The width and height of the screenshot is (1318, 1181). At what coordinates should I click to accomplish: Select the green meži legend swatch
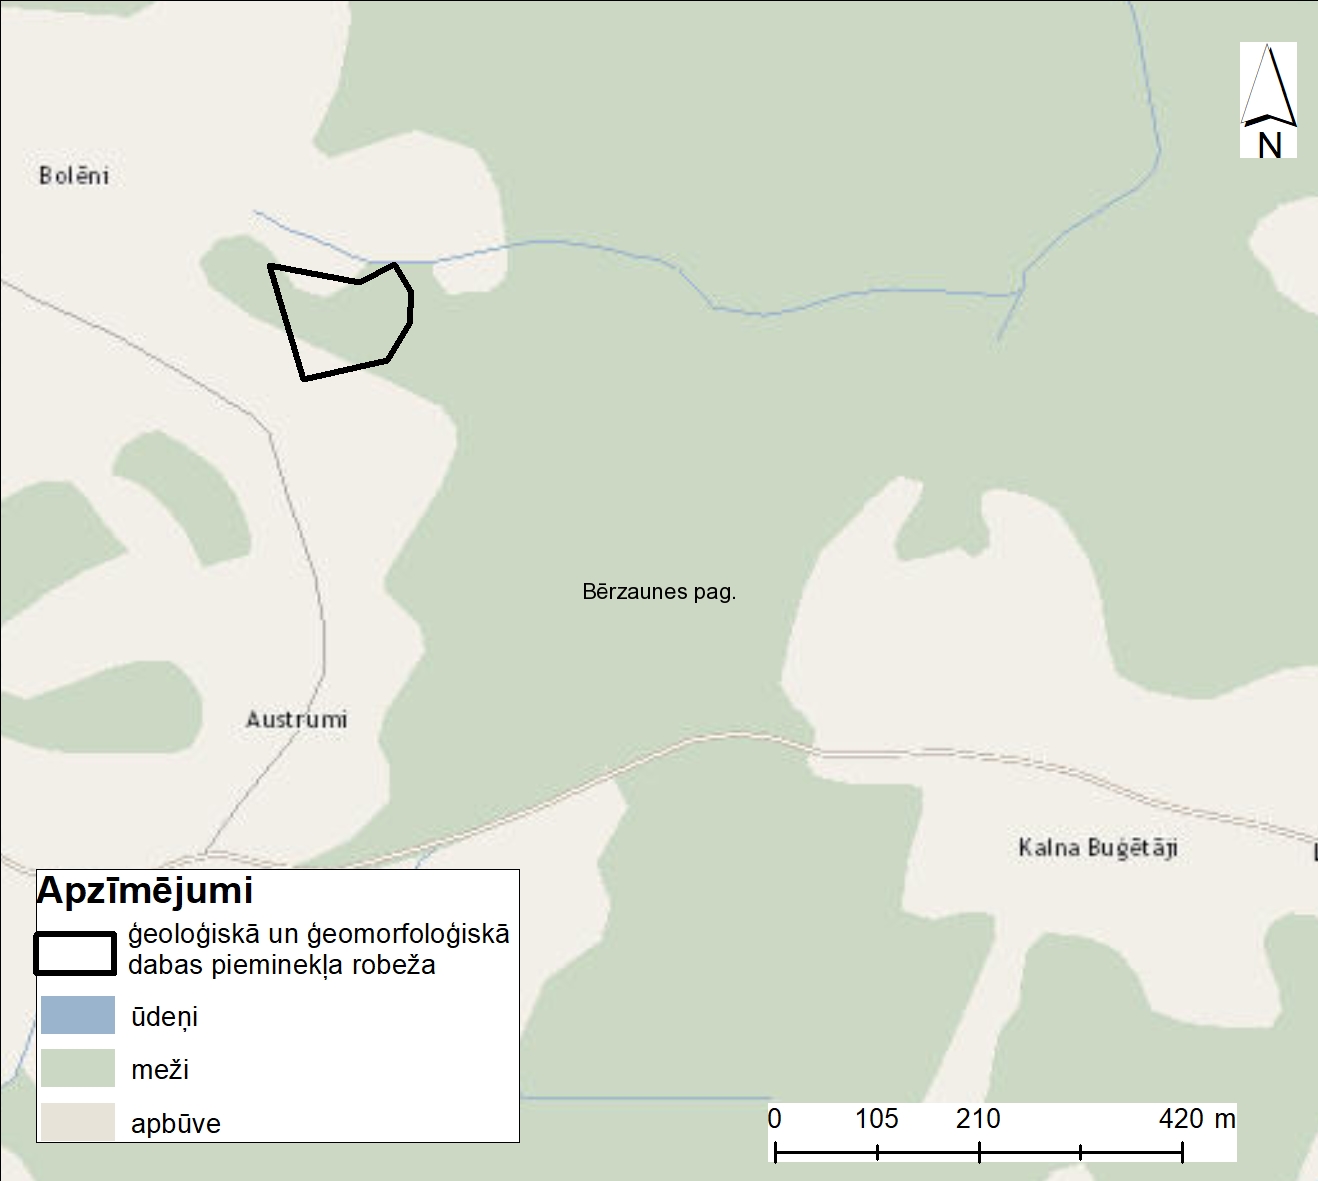point(78,1068)
